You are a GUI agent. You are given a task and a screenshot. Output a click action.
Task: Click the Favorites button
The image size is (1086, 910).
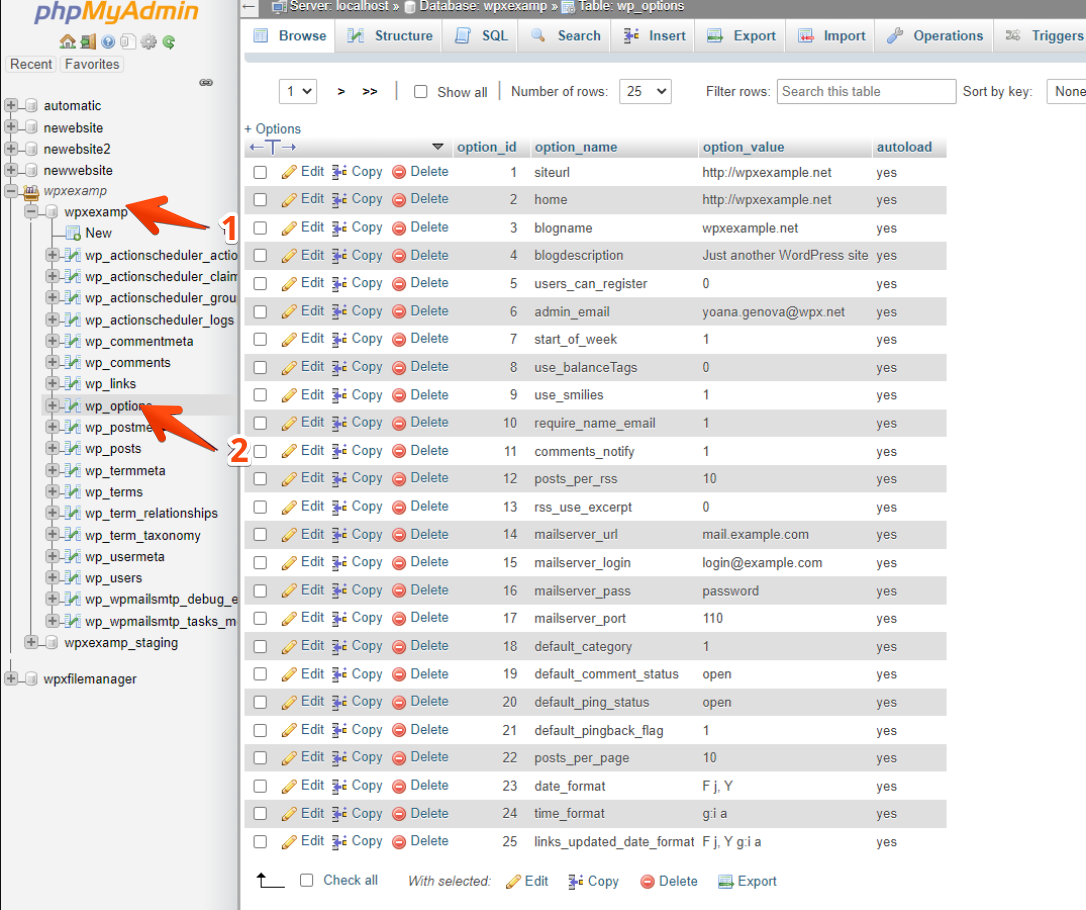point(91,64)
